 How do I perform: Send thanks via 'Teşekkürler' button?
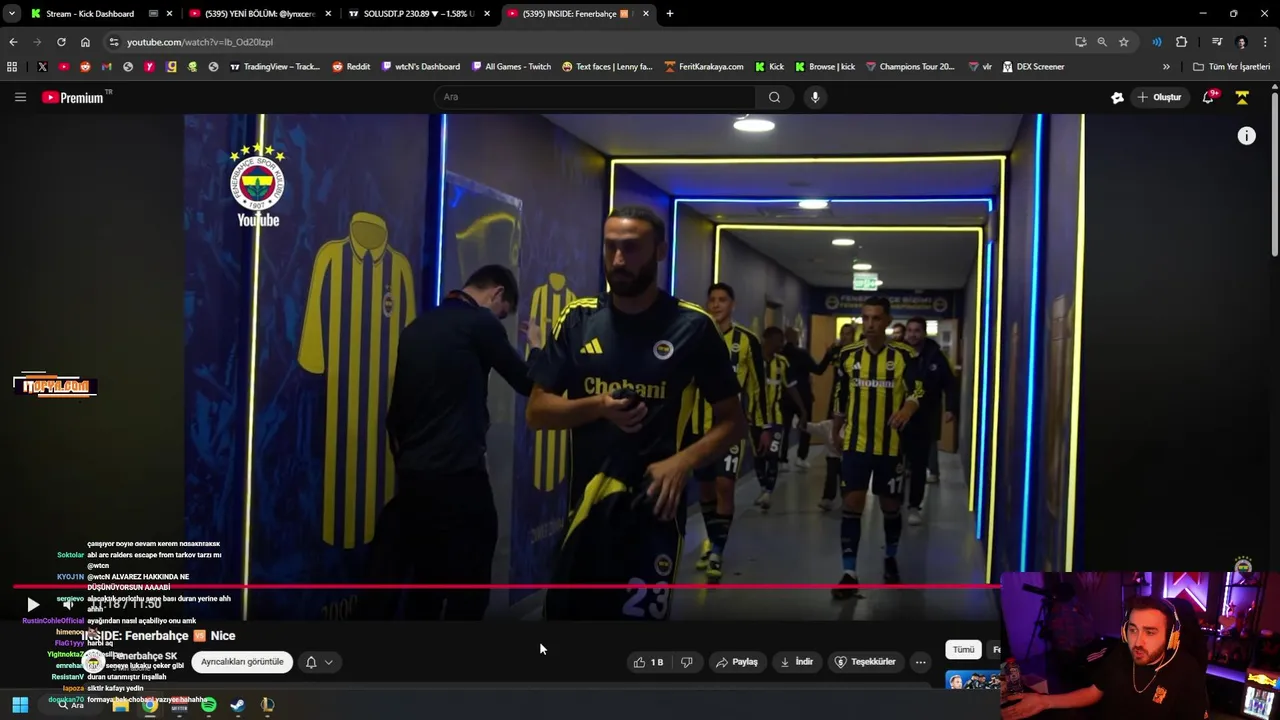tap(866, 662)
